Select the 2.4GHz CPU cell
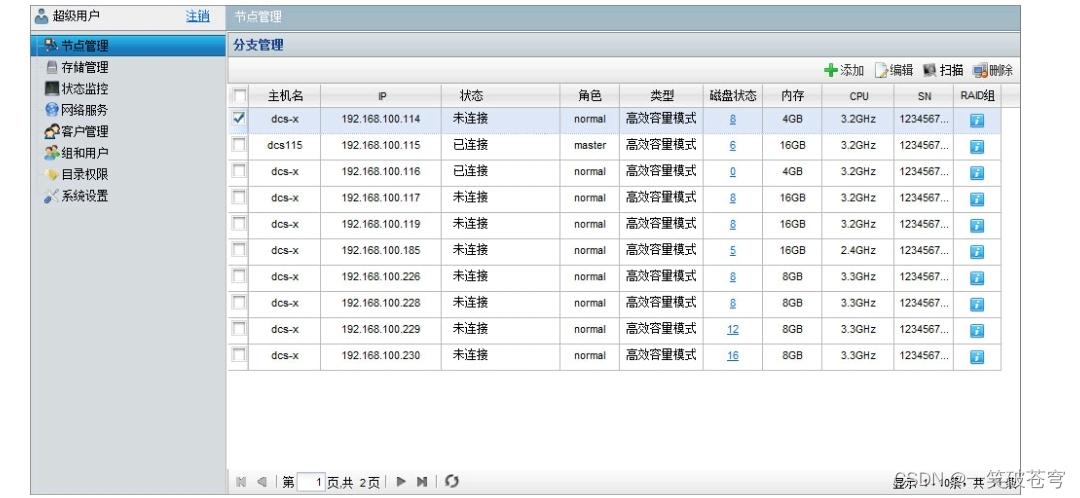This screenshot has height=498, width=1080. 858,251
